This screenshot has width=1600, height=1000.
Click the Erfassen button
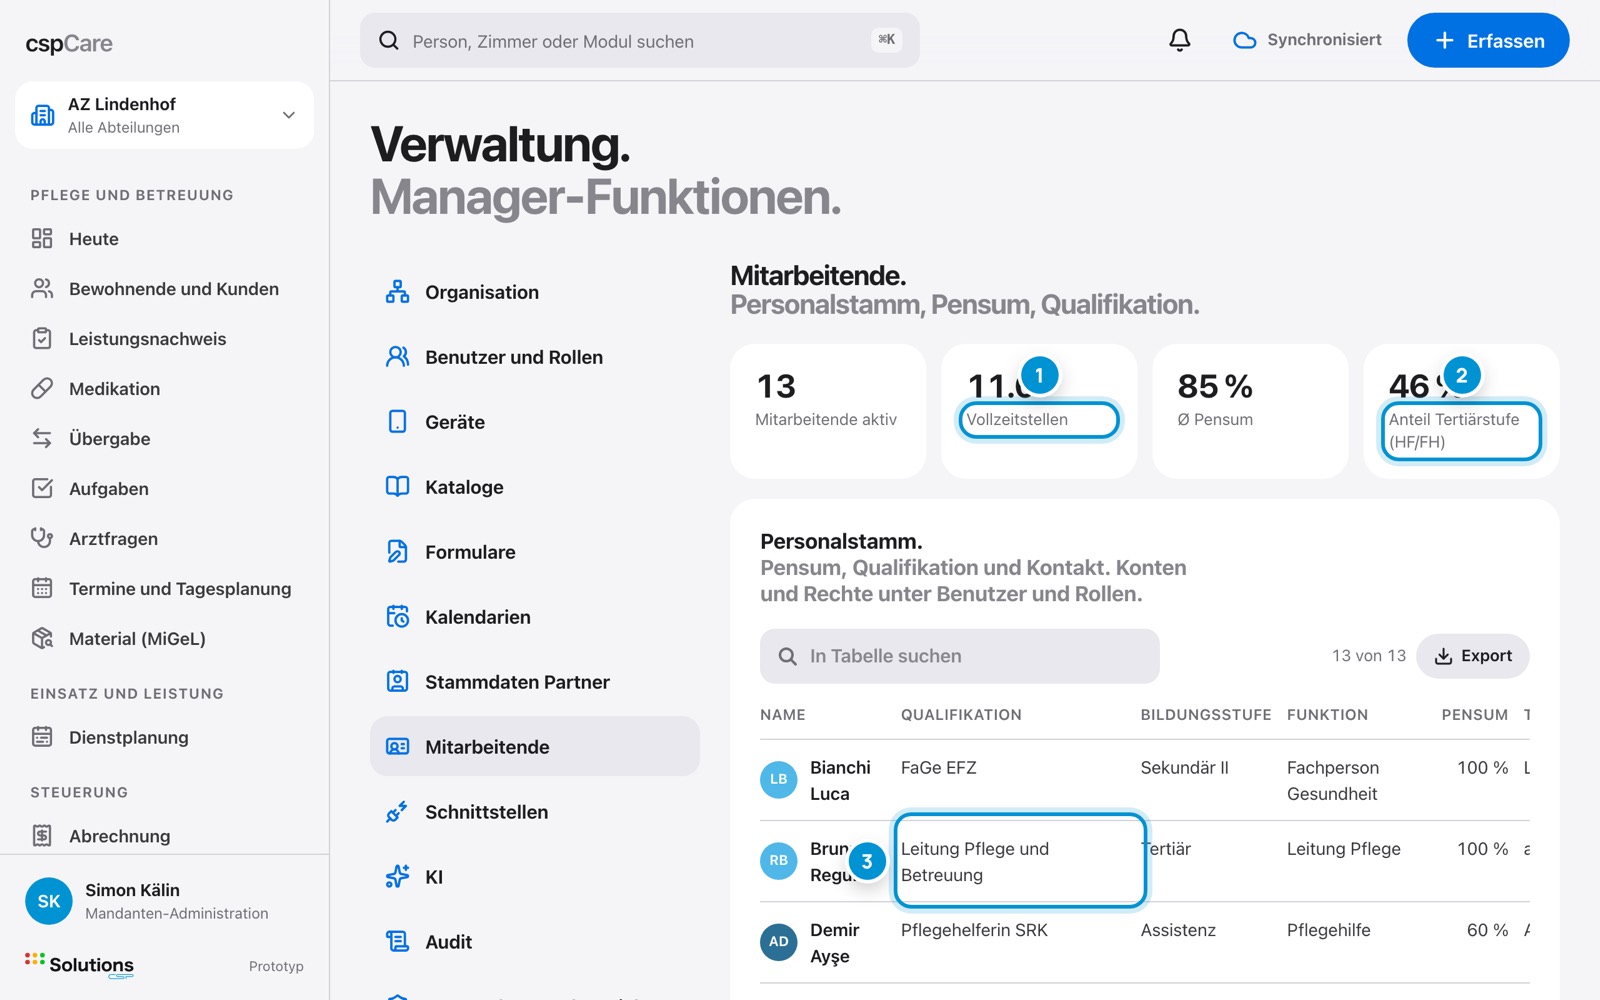tap(1488, 40)
